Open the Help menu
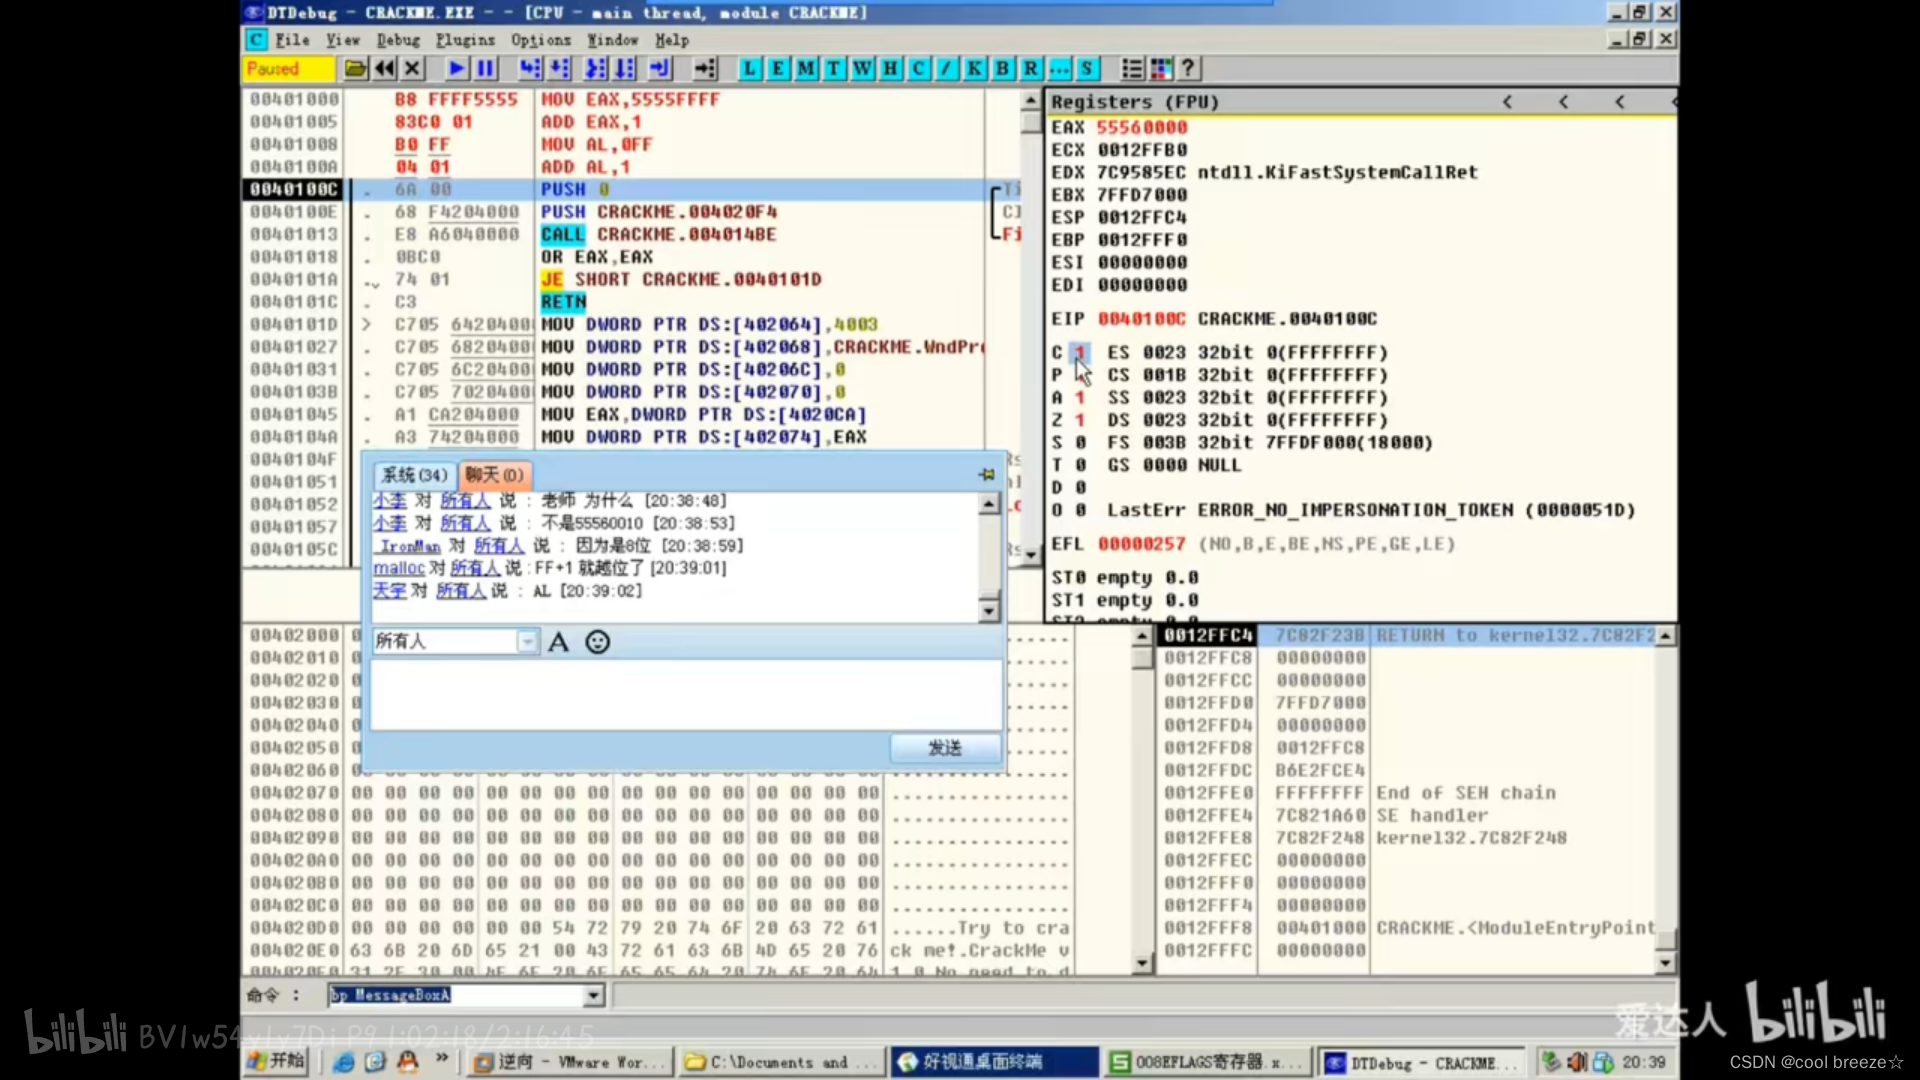 (672, 40)
